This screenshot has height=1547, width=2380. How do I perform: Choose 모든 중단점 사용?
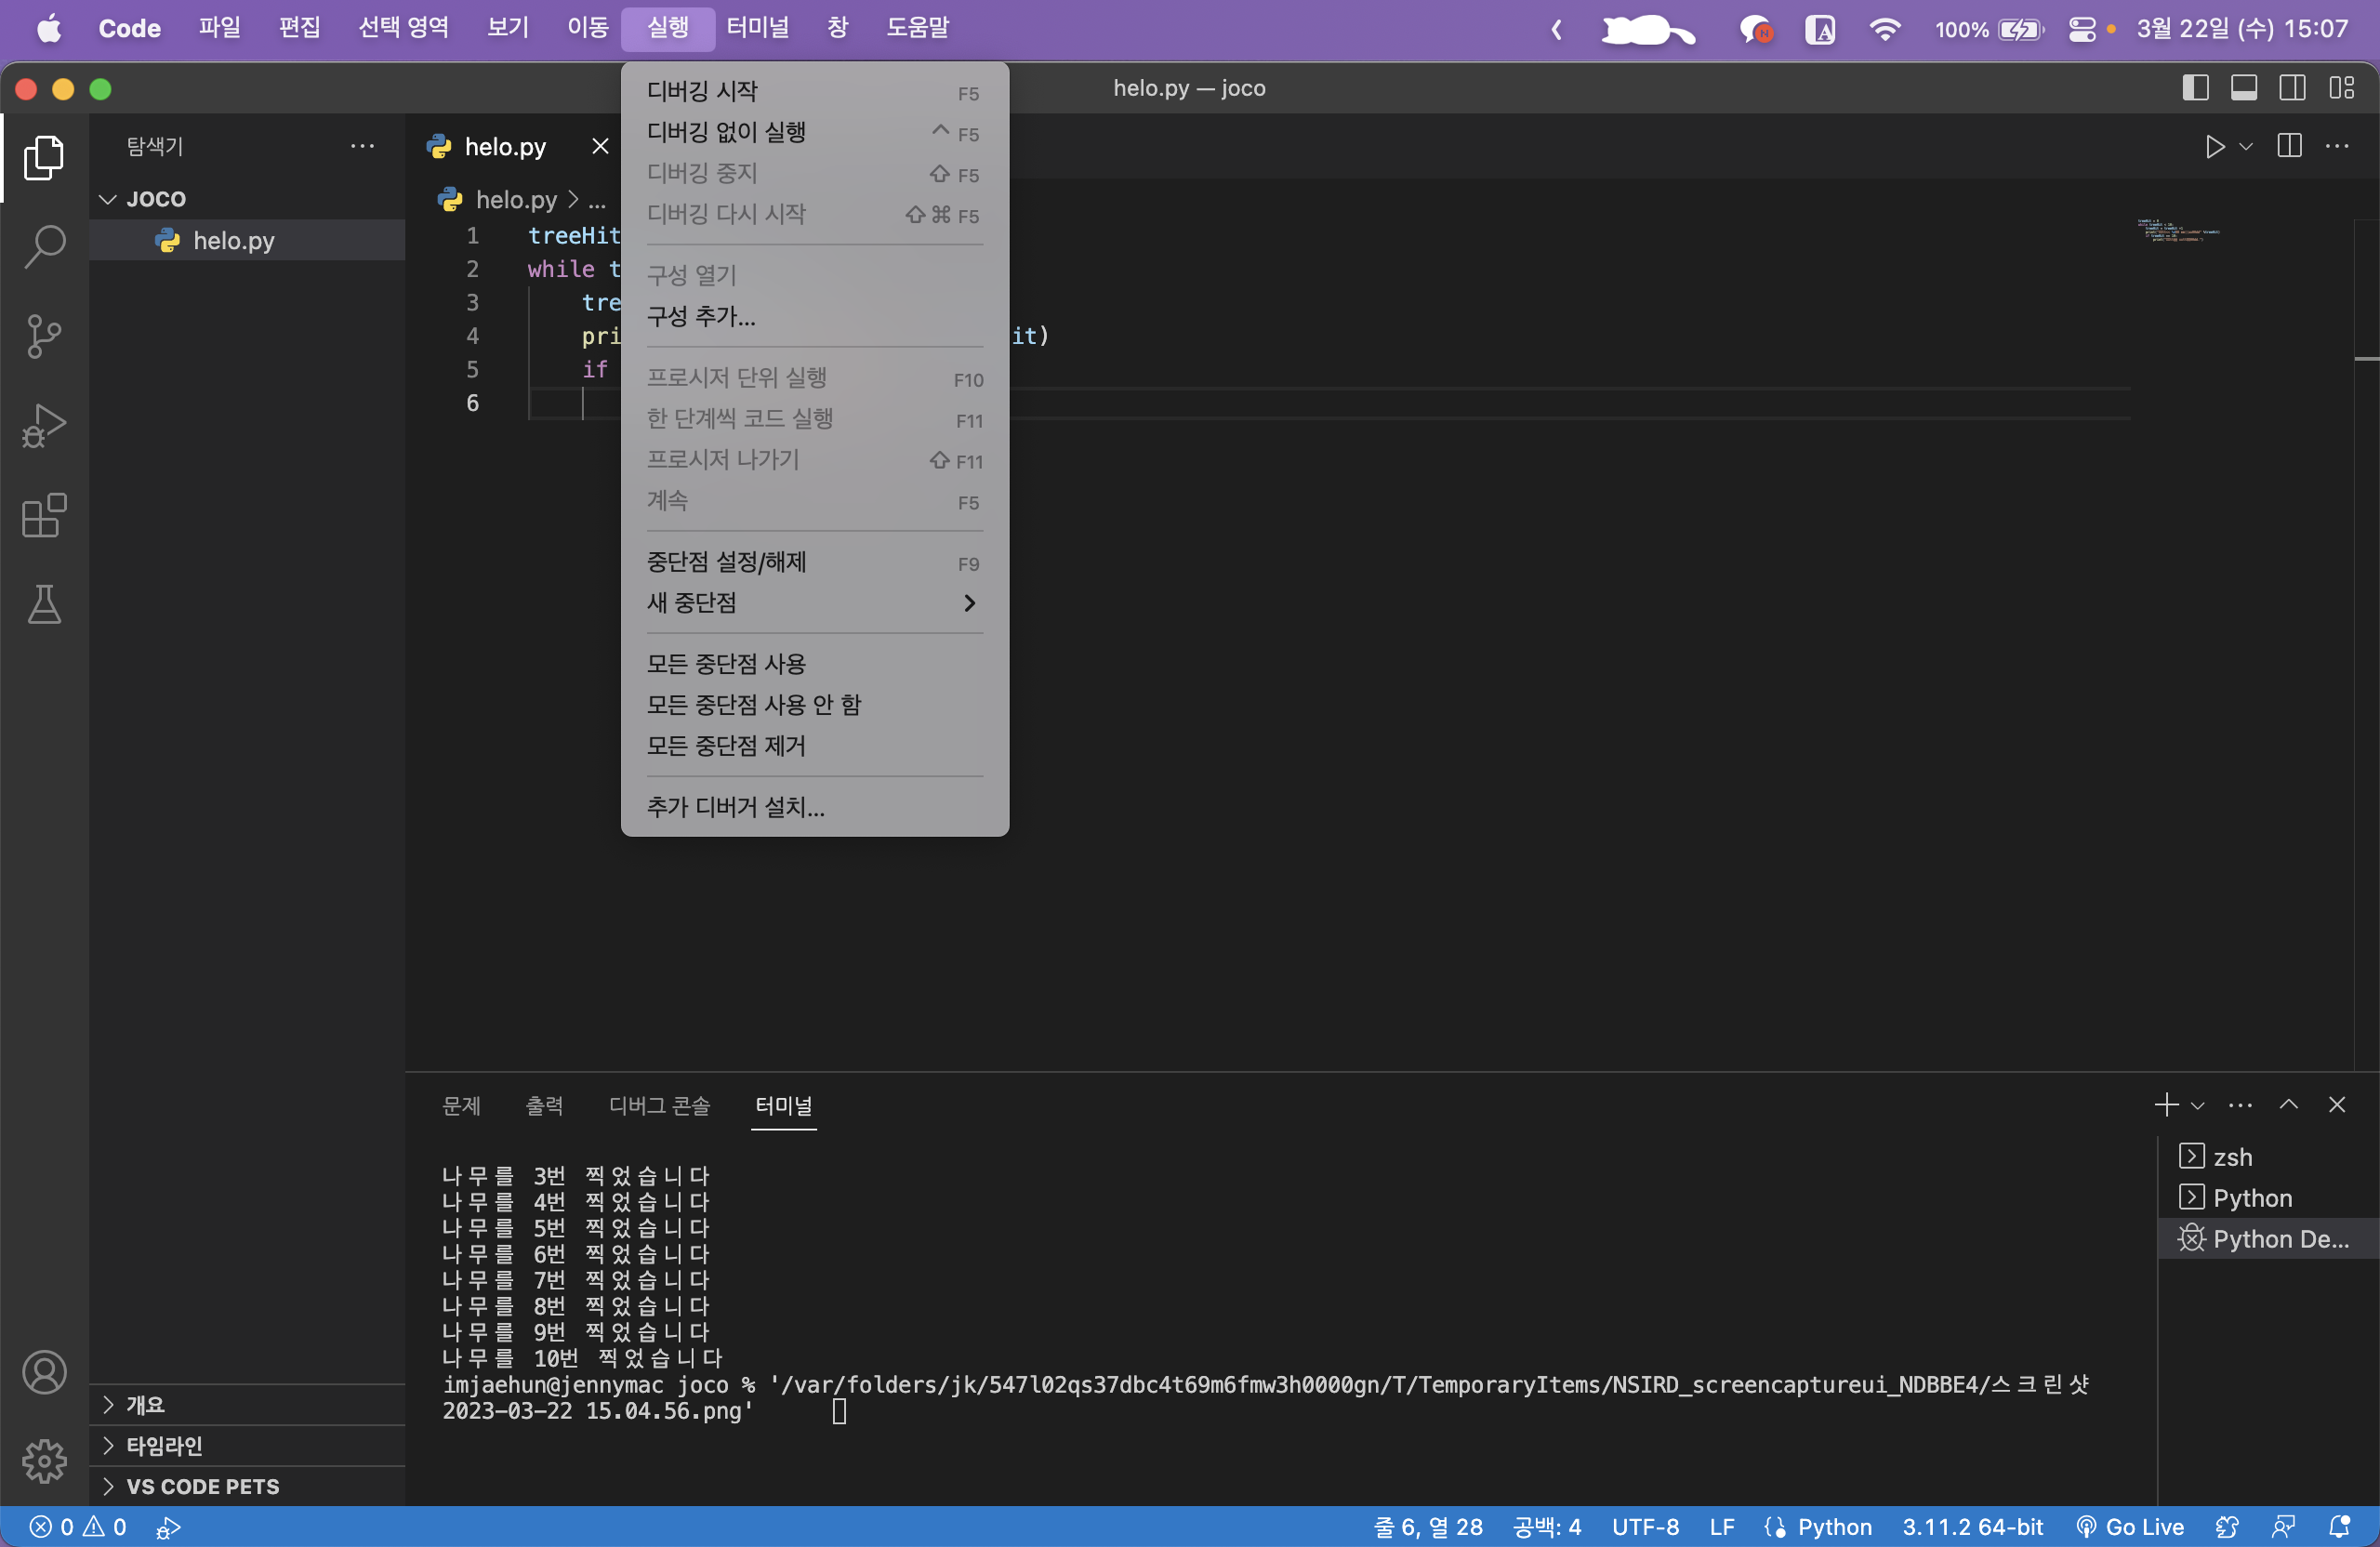pos(814,664)
